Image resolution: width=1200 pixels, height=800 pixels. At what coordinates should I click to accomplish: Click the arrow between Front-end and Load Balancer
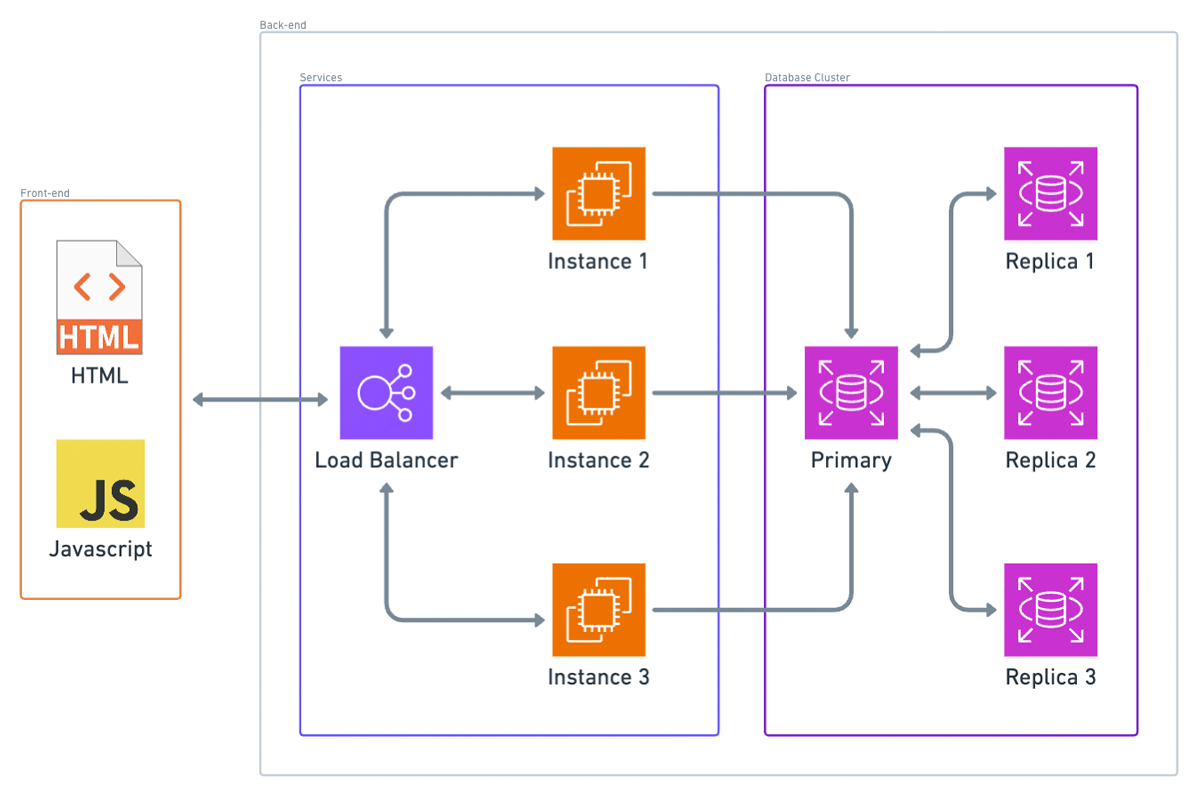pos(260,400)
